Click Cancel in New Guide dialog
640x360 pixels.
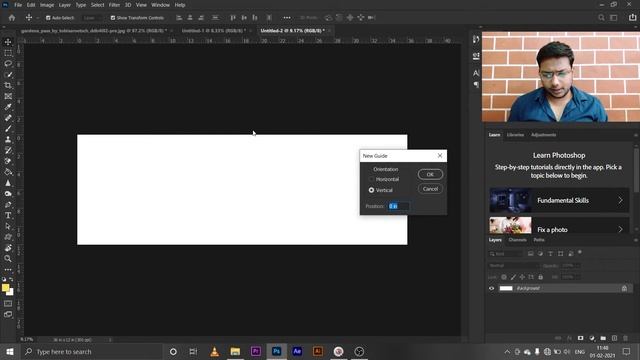[x=430, y=189]
